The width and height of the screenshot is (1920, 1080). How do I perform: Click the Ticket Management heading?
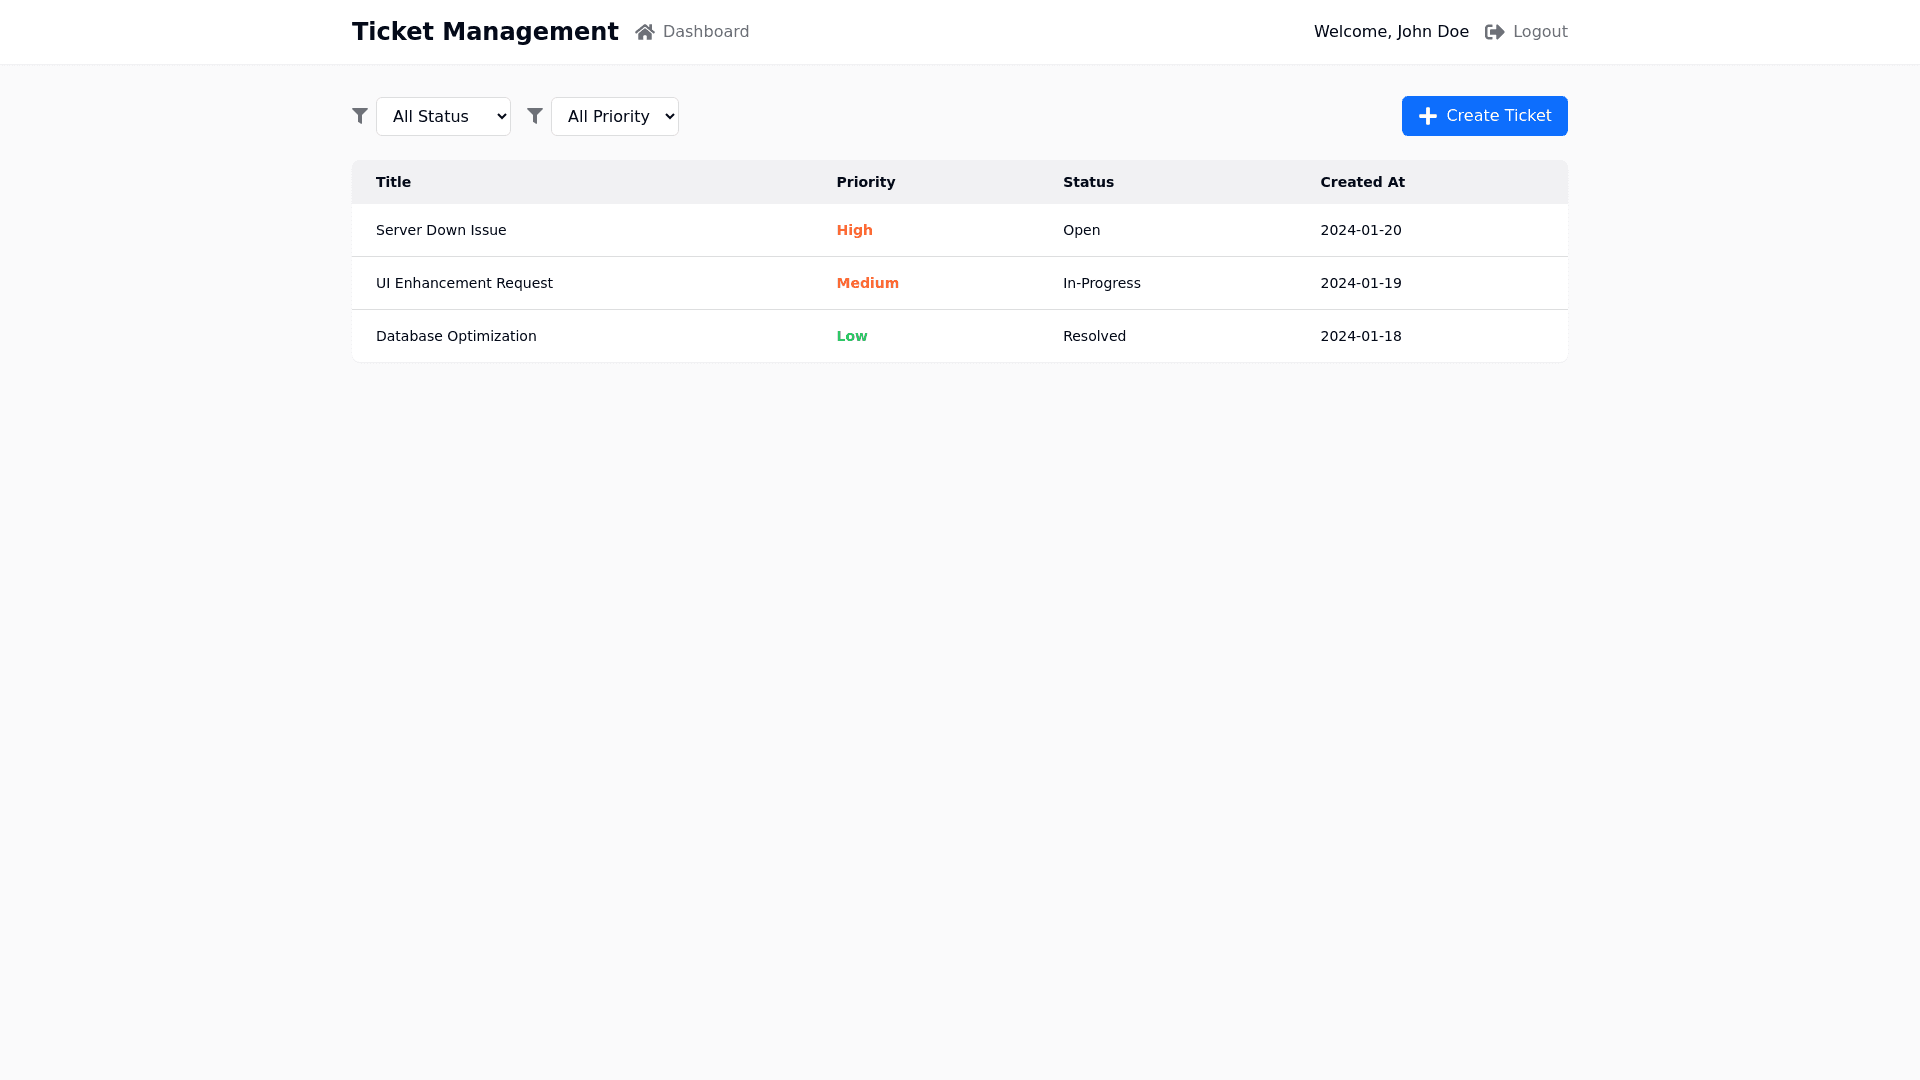click(485, 32)
